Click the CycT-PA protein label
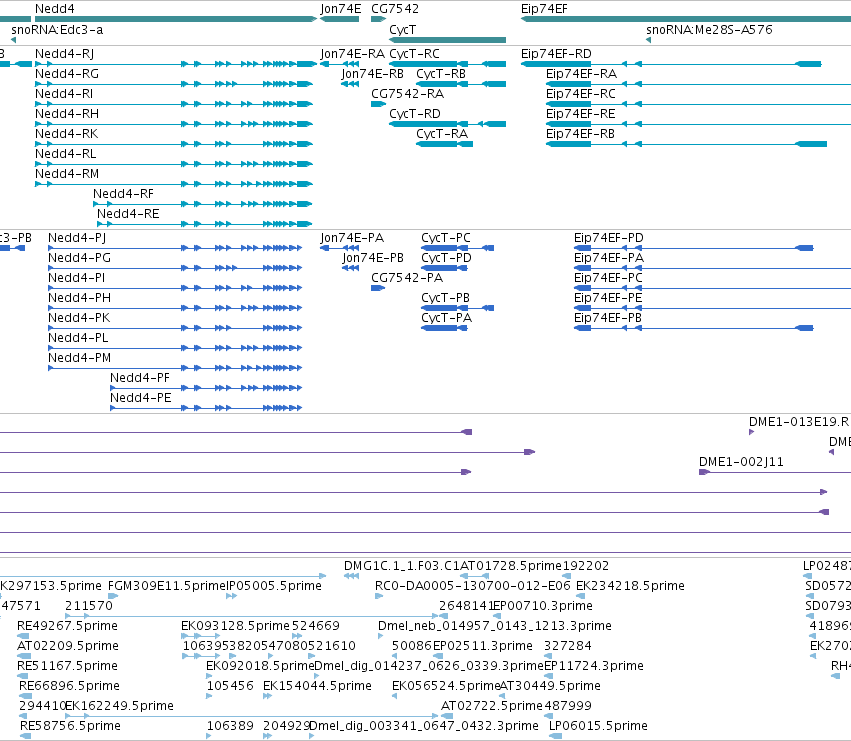The image size is (851, 741). 447,318
